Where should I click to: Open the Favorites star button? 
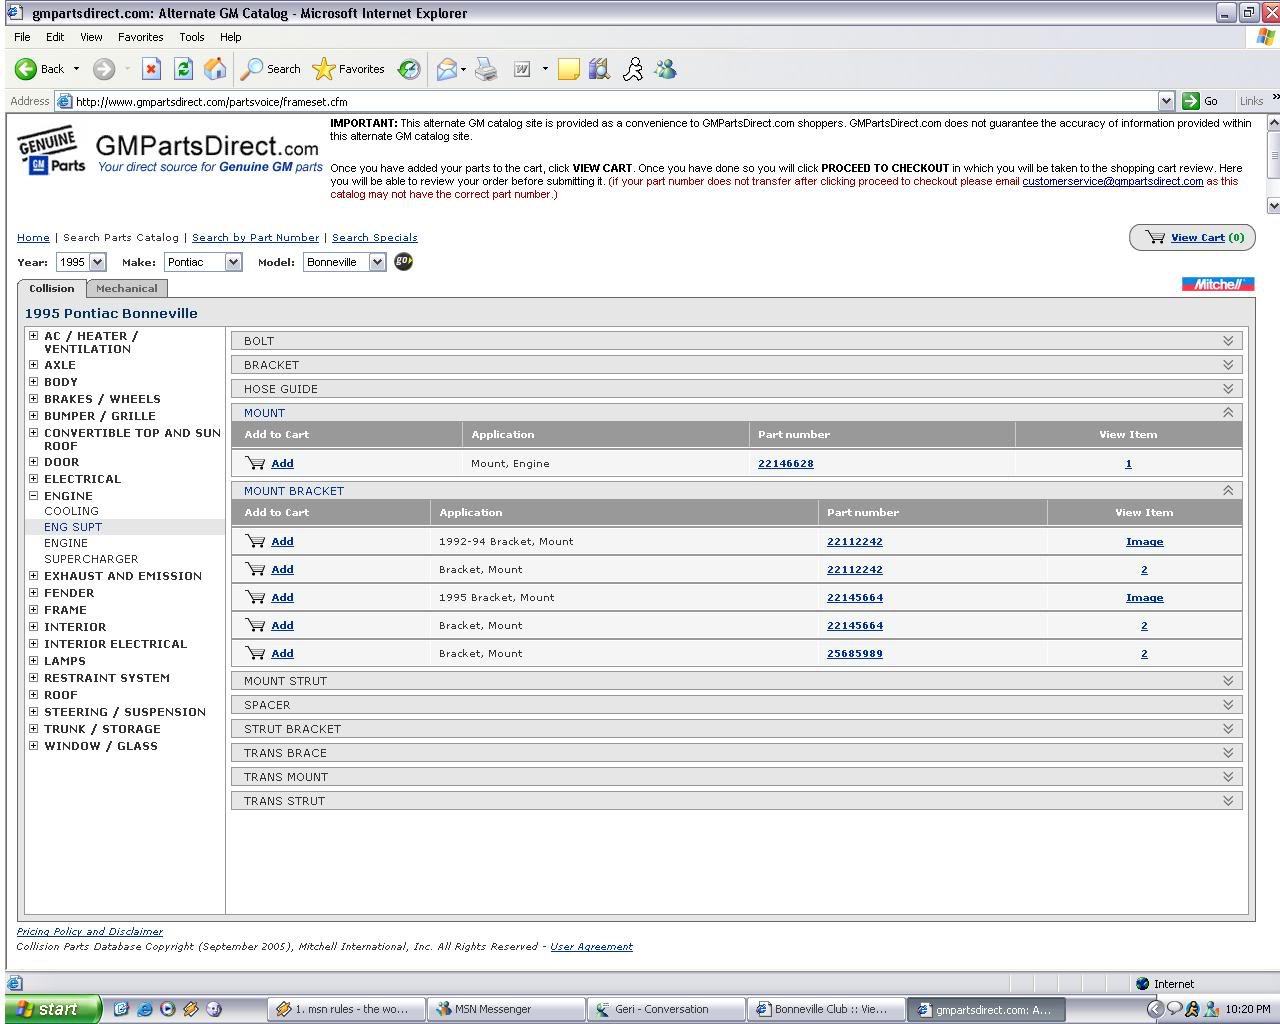pyautogui.click(x=348, y=69)
